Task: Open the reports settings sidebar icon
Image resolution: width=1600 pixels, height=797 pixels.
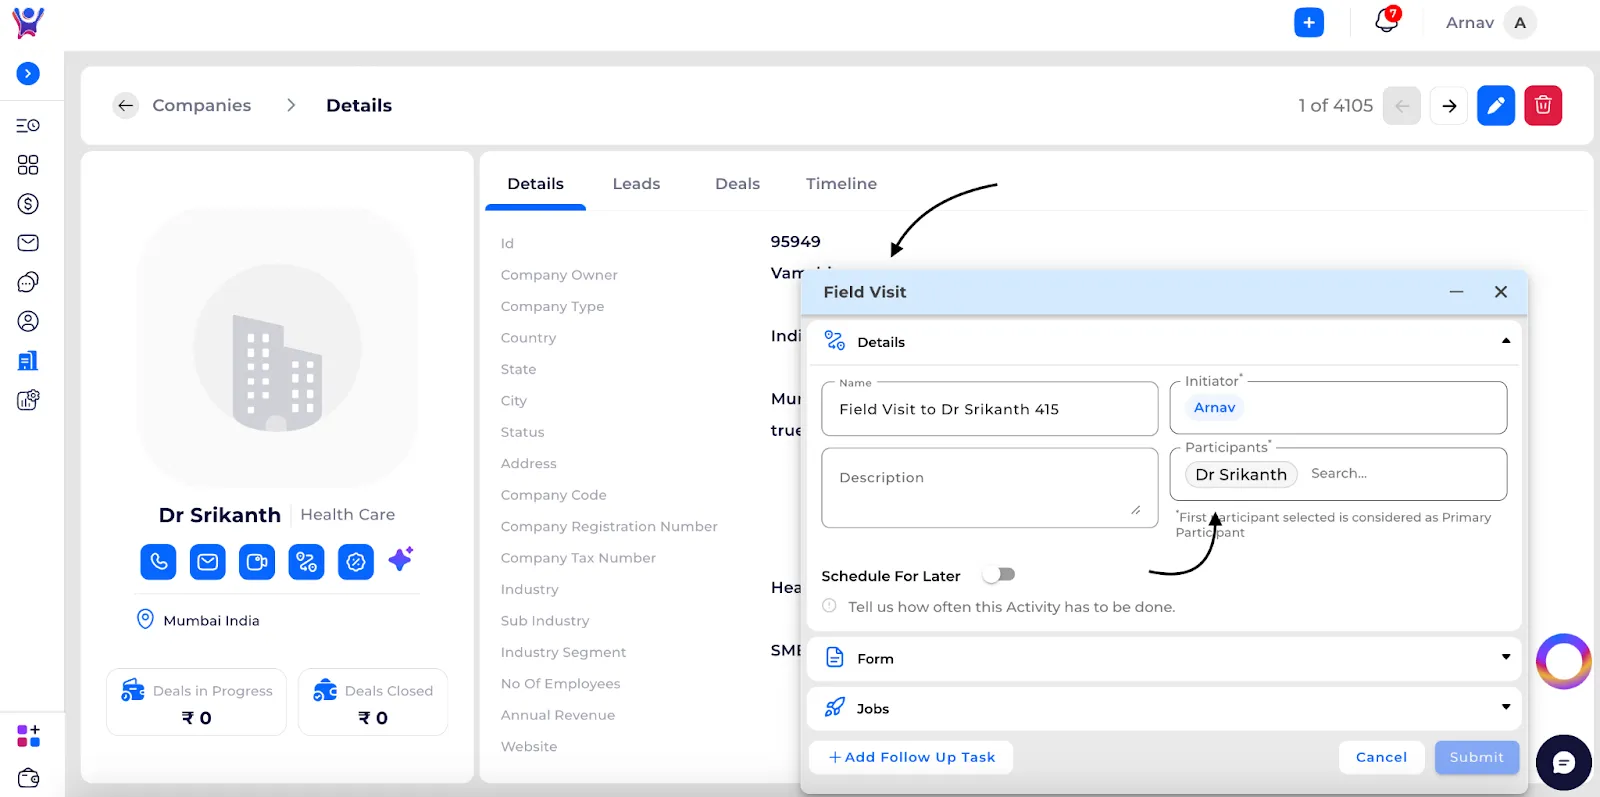Action: 28,400
